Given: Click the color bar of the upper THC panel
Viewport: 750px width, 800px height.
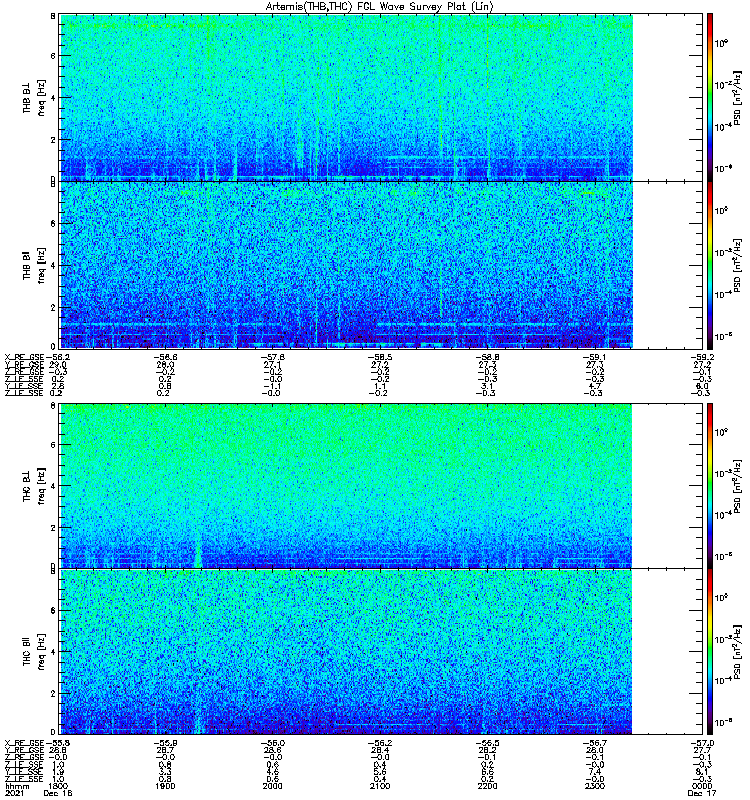Looking at the screenshot, I should [x=710, y=485].
